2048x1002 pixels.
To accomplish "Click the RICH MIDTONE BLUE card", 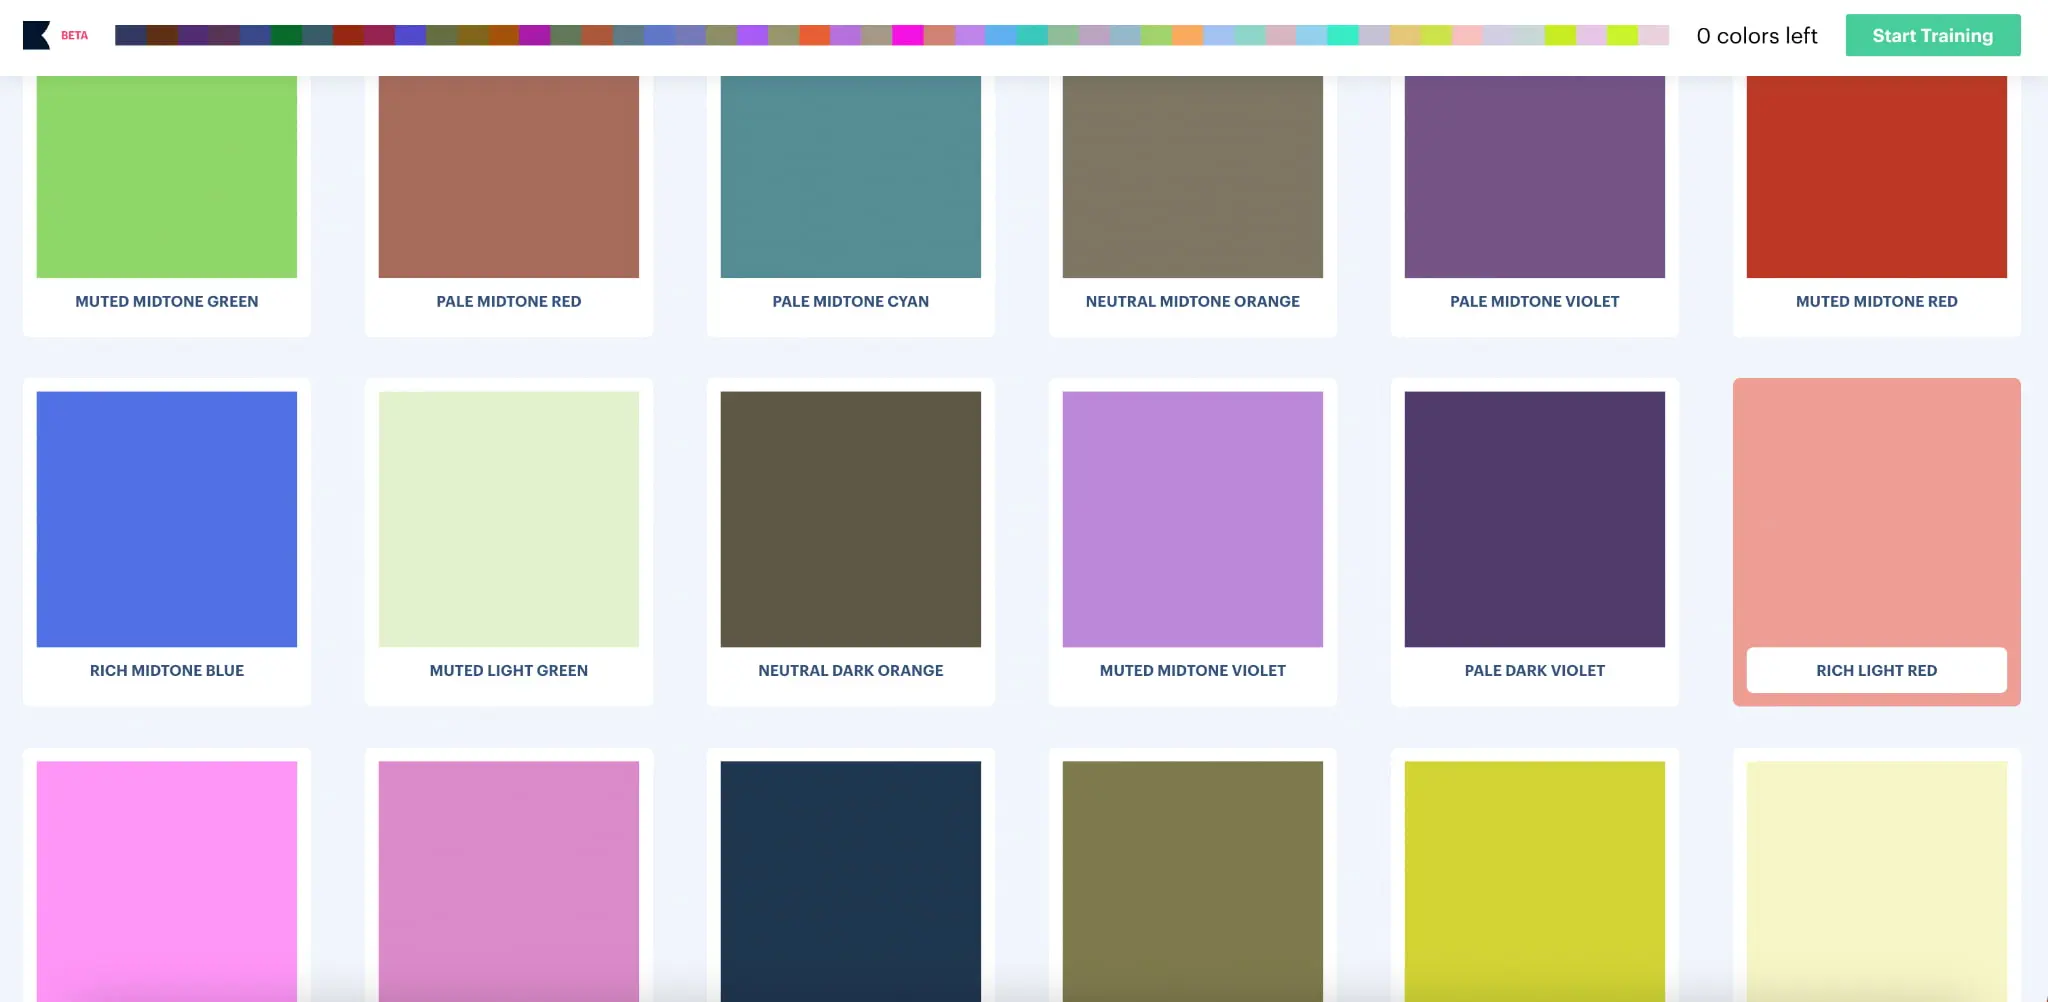I will pyautogui.click(x=166, y=518).
